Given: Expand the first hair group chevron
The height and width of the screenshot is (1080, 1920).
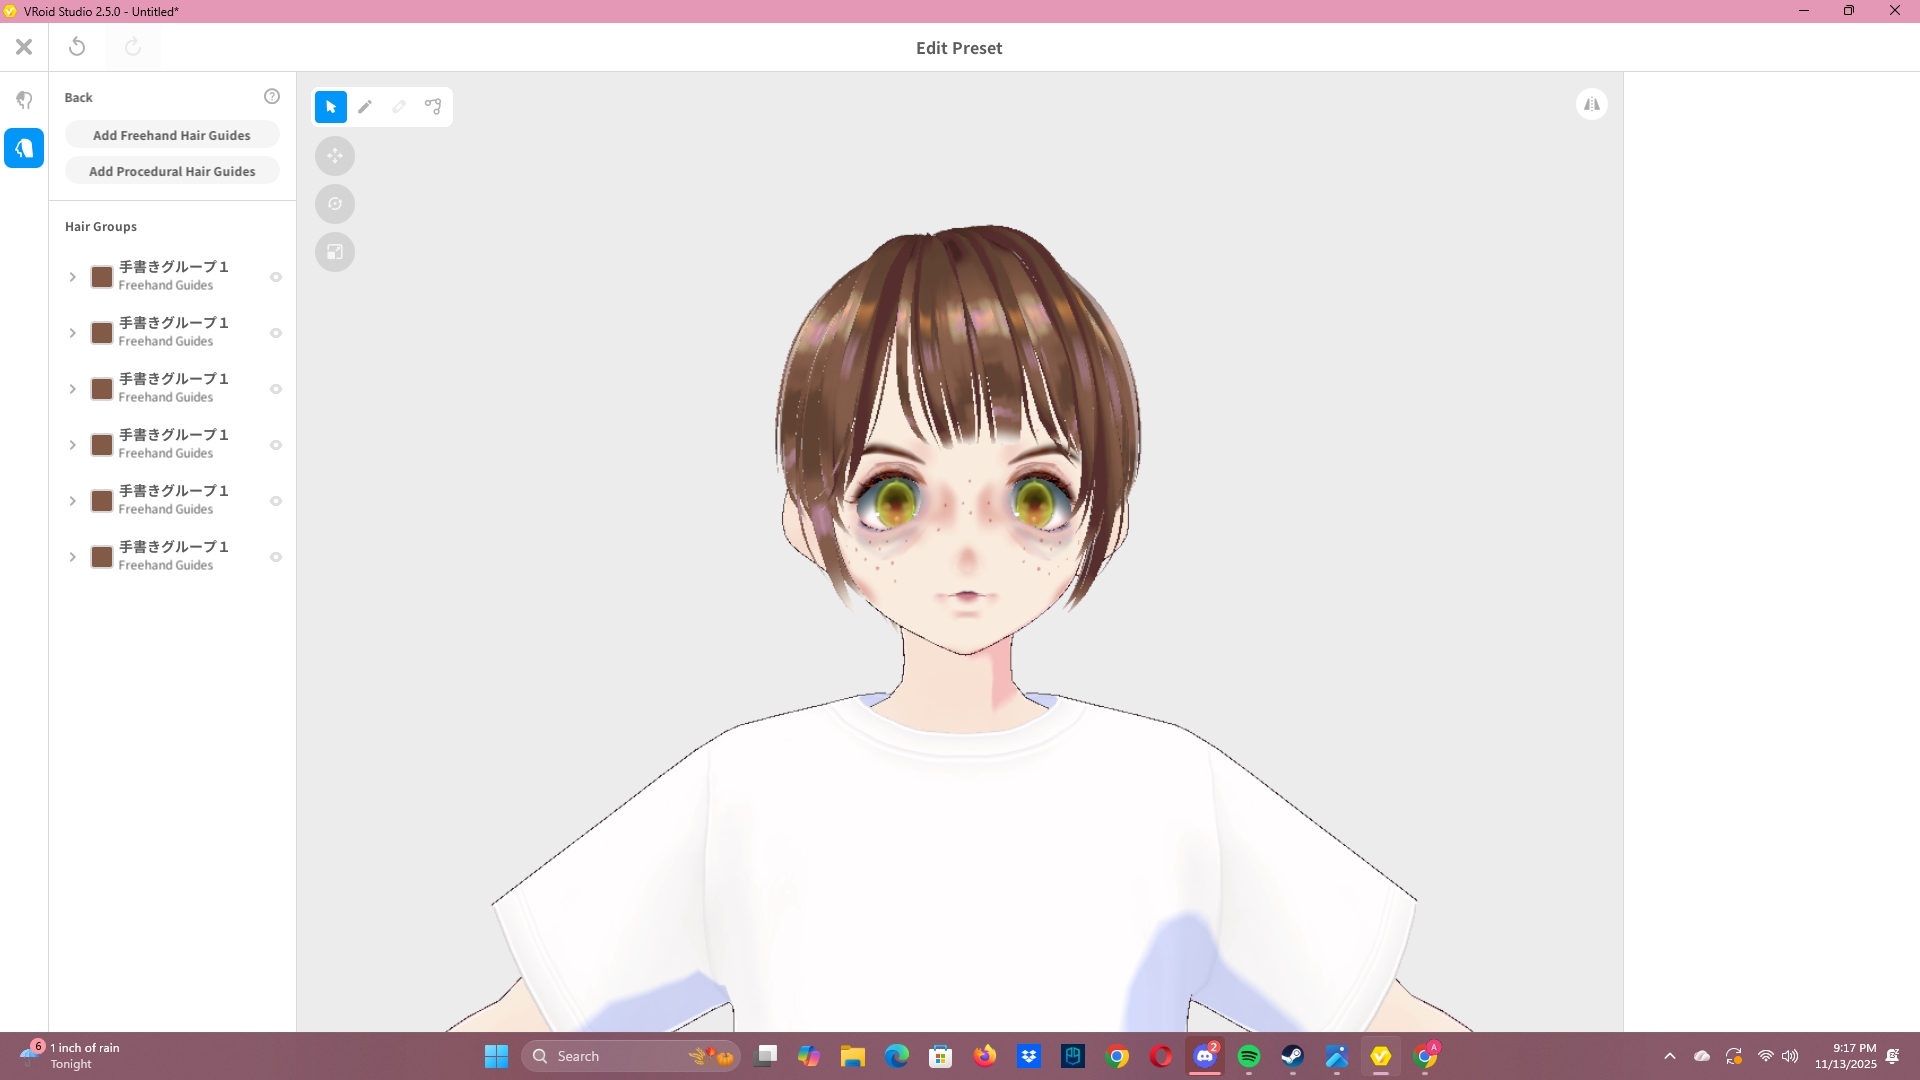Looking at the screenshot, I should (x=72, y=277).
